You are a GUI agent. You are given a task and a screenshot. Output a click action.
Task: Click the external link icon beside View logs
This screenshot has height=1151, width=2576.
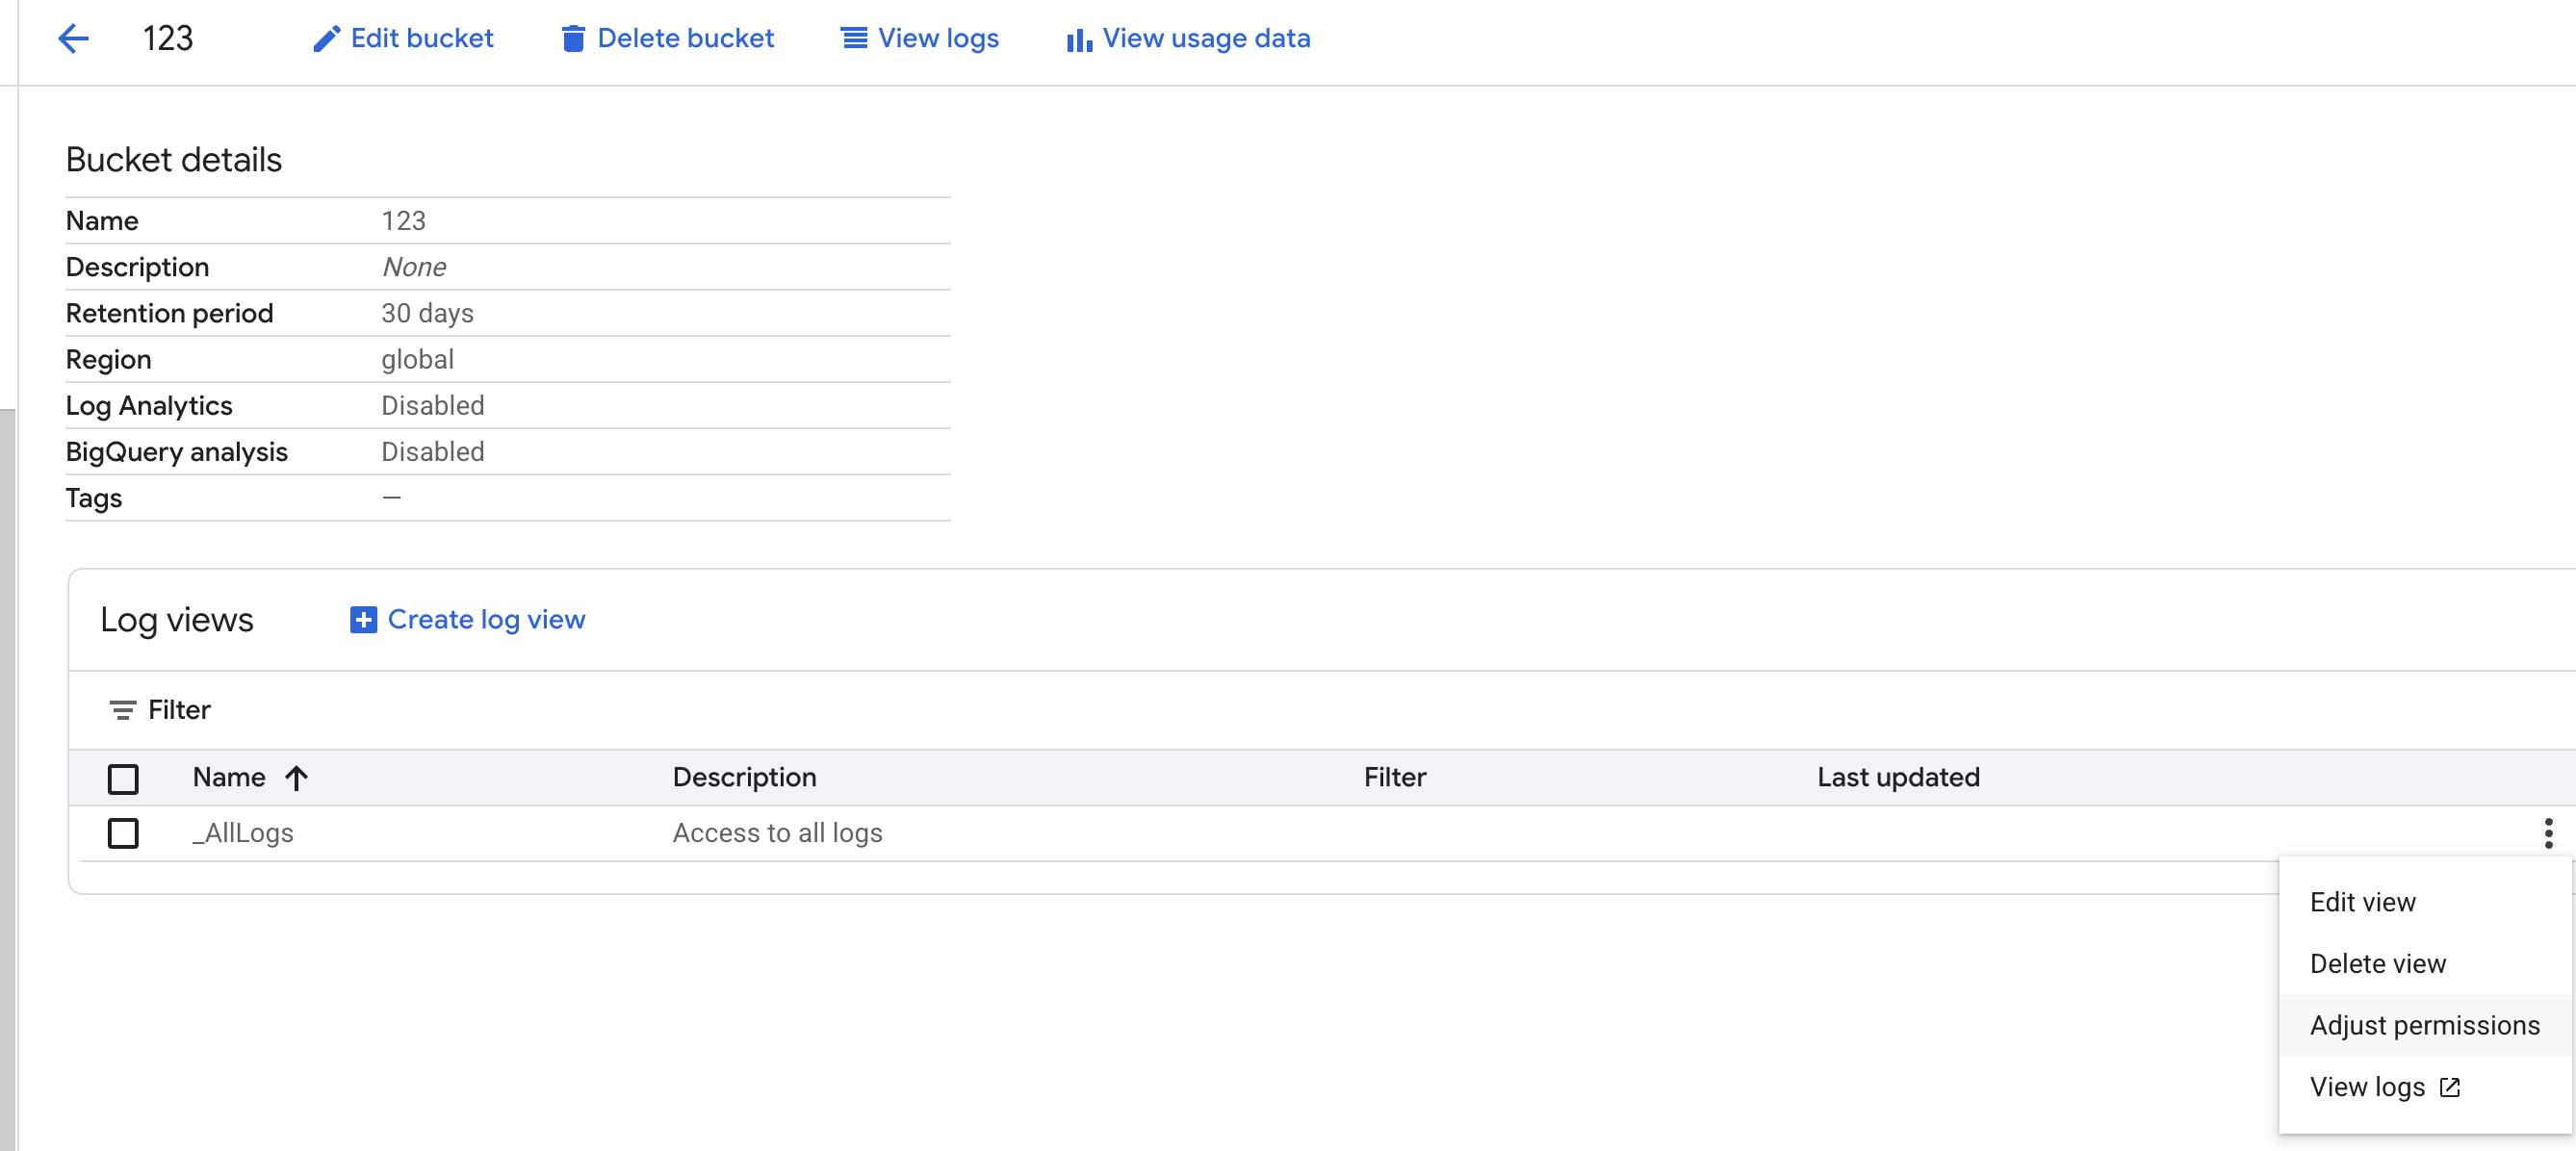(2449, 1087)
